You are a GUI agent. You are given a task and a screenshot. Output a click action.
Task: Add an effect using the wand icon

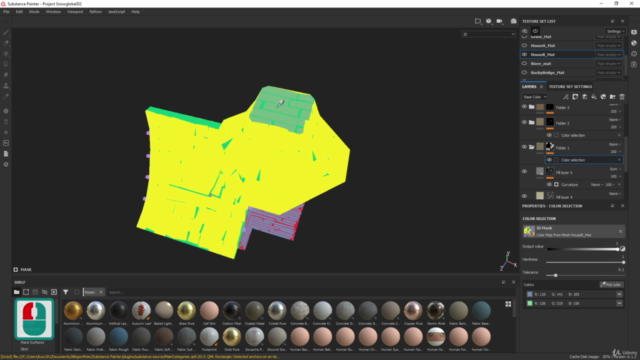566,97
